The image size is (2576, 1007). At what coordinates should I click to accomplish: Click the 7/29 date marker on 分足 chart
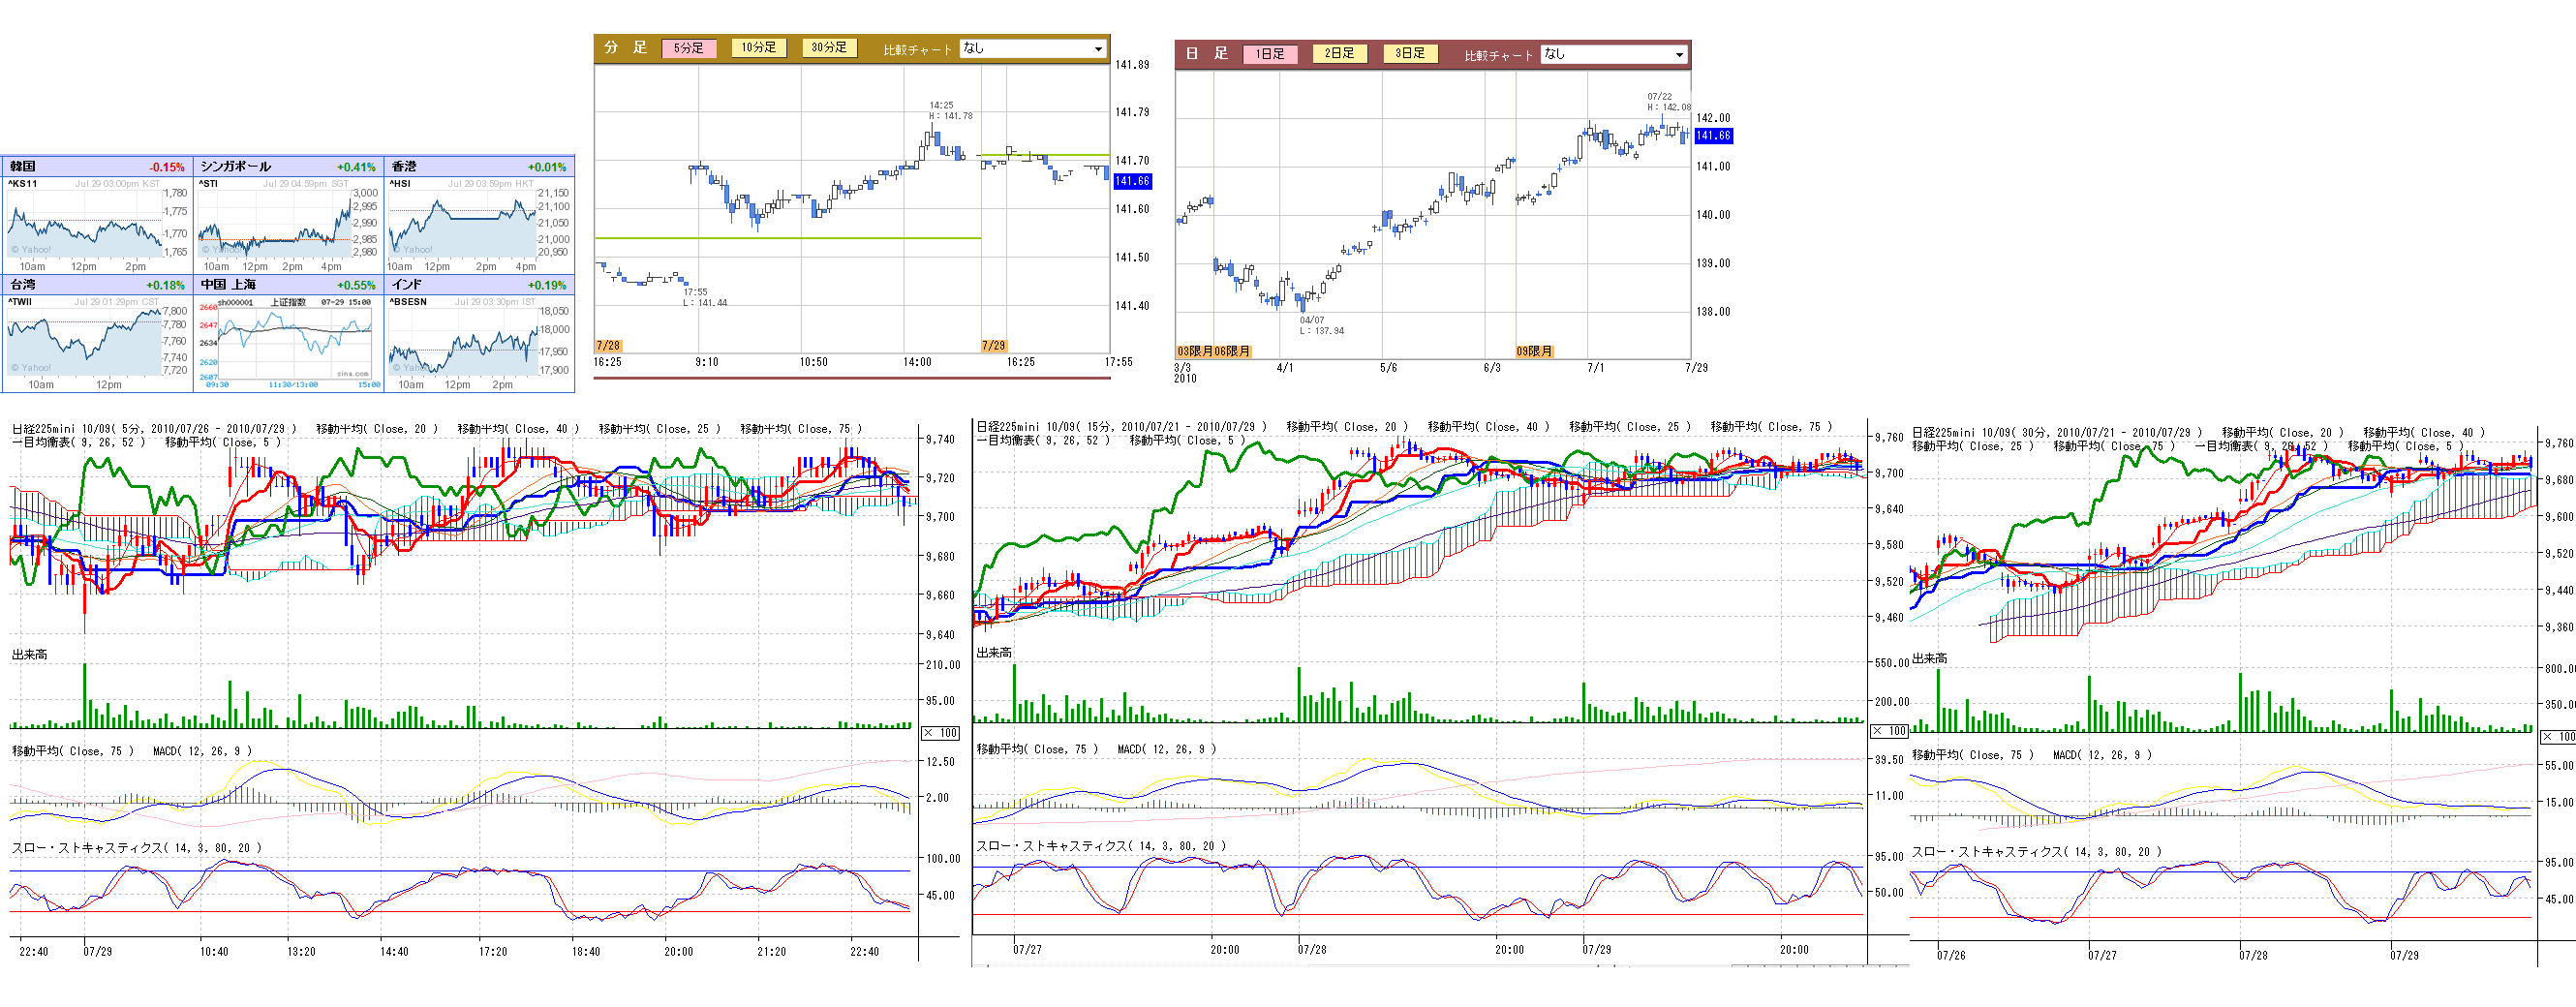[993, 345]
